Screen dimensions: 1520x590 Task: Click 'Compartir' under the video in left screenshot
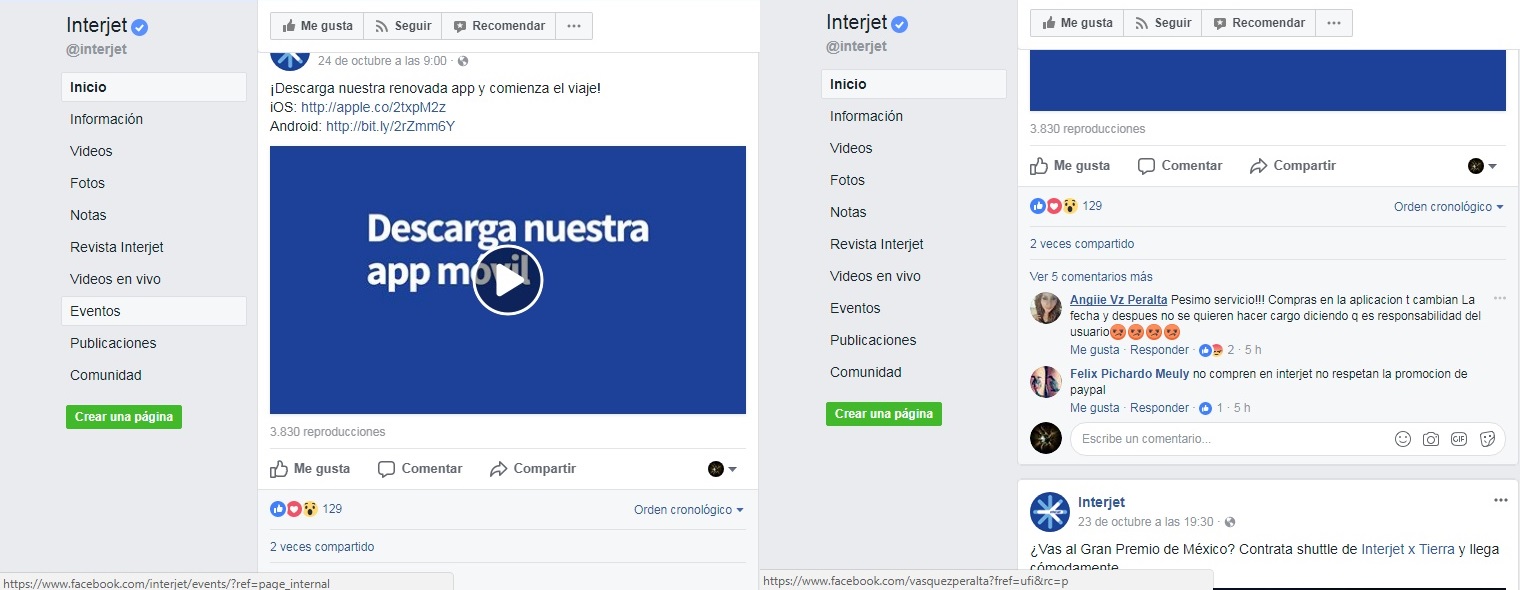(533, 469)
